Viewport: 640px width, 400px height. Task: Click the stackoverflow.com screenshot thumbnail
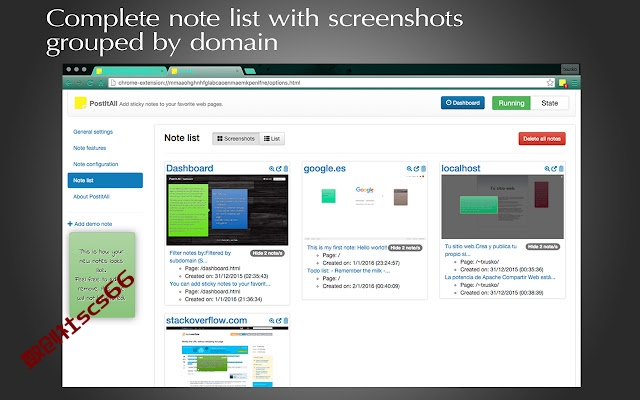point(227,356)
